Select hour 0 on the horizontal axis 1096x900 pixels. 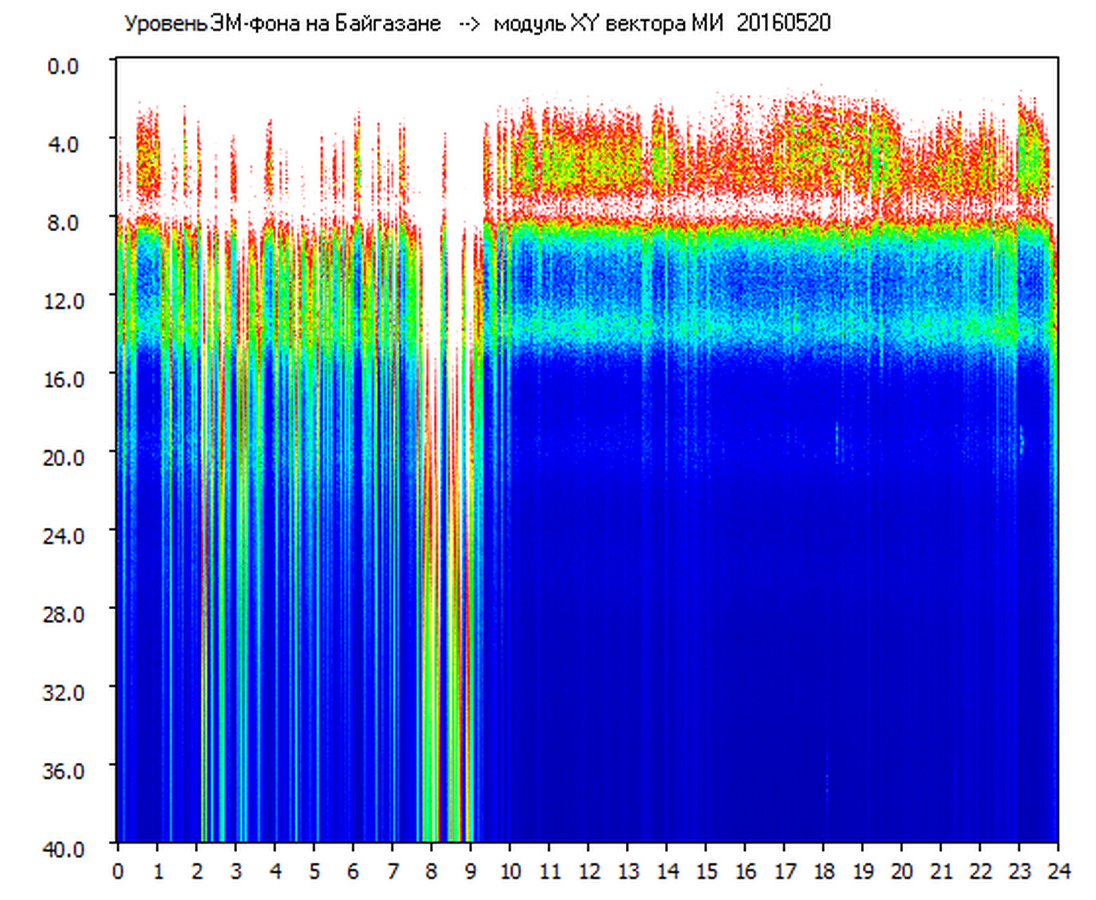[x=118, y=871]
